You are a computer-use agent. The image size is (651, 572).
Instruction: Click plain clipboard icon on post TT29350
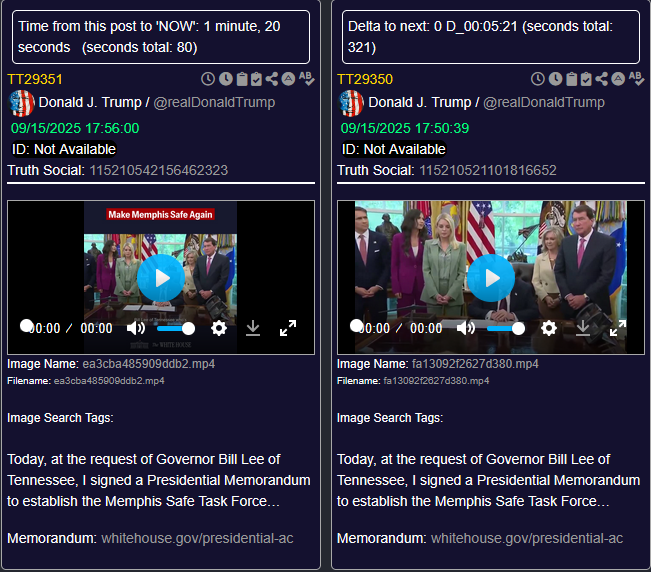pos(571,79)
